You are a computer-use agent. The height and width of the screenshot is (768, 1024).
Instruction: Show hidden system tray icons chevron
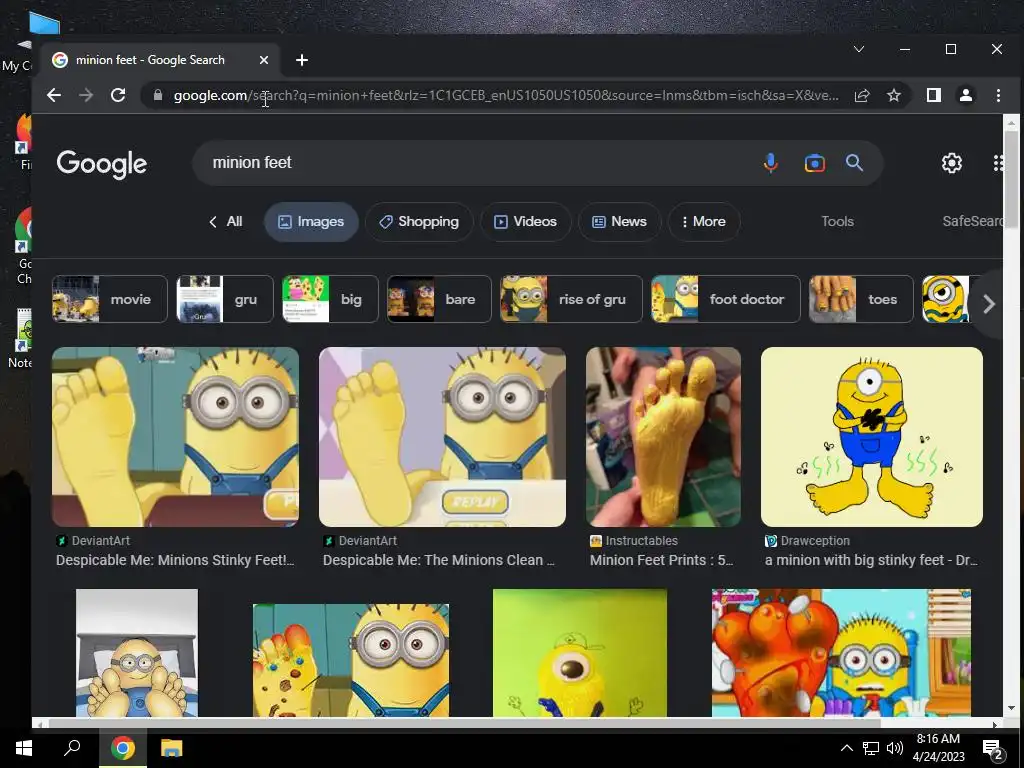(846, 748)
